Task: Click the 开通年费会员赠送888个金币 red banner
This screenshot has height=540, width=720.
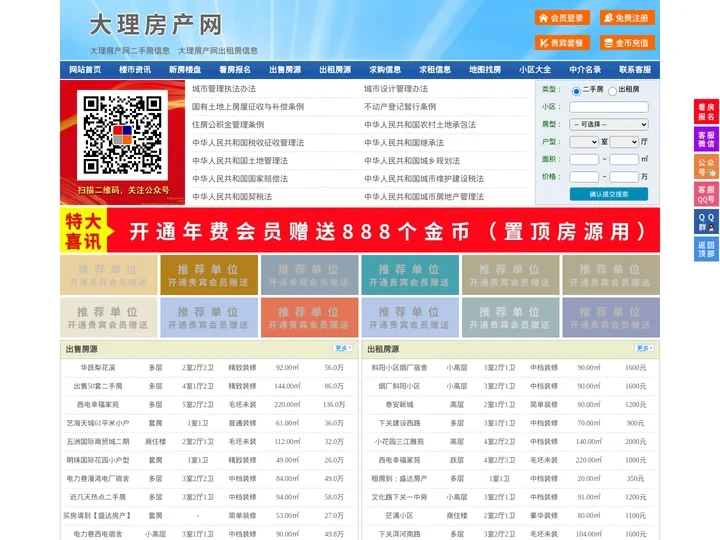Action: click(360, 230)
